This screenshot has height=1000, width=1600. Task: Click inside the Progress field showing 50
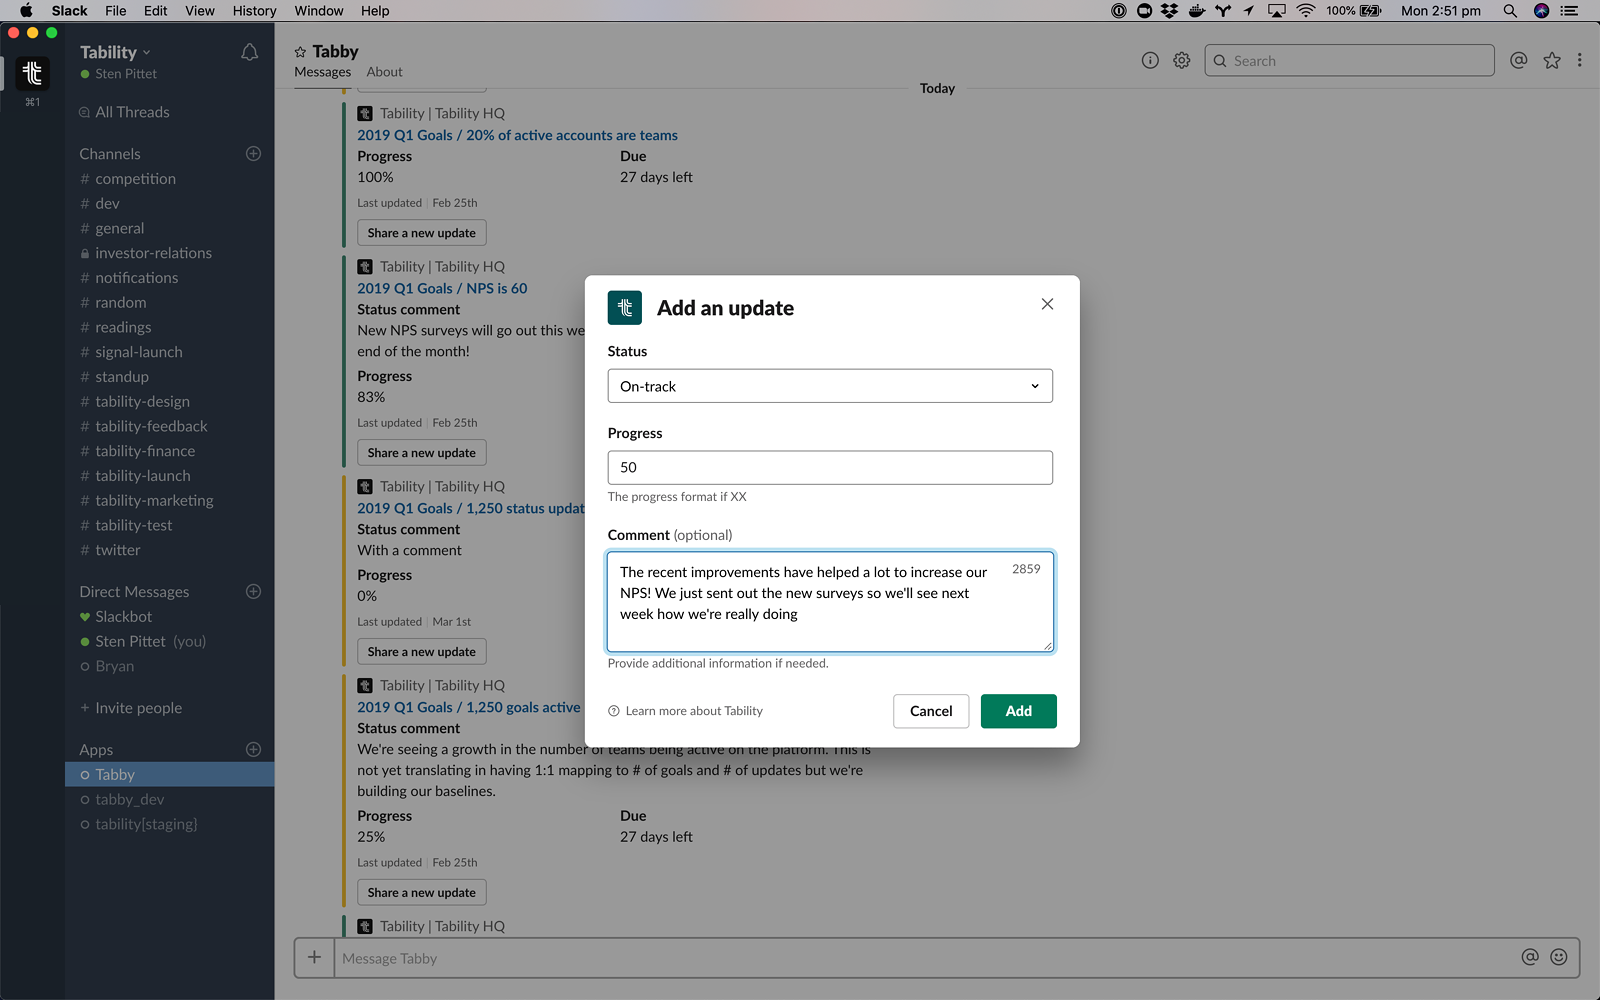point(829,467)
